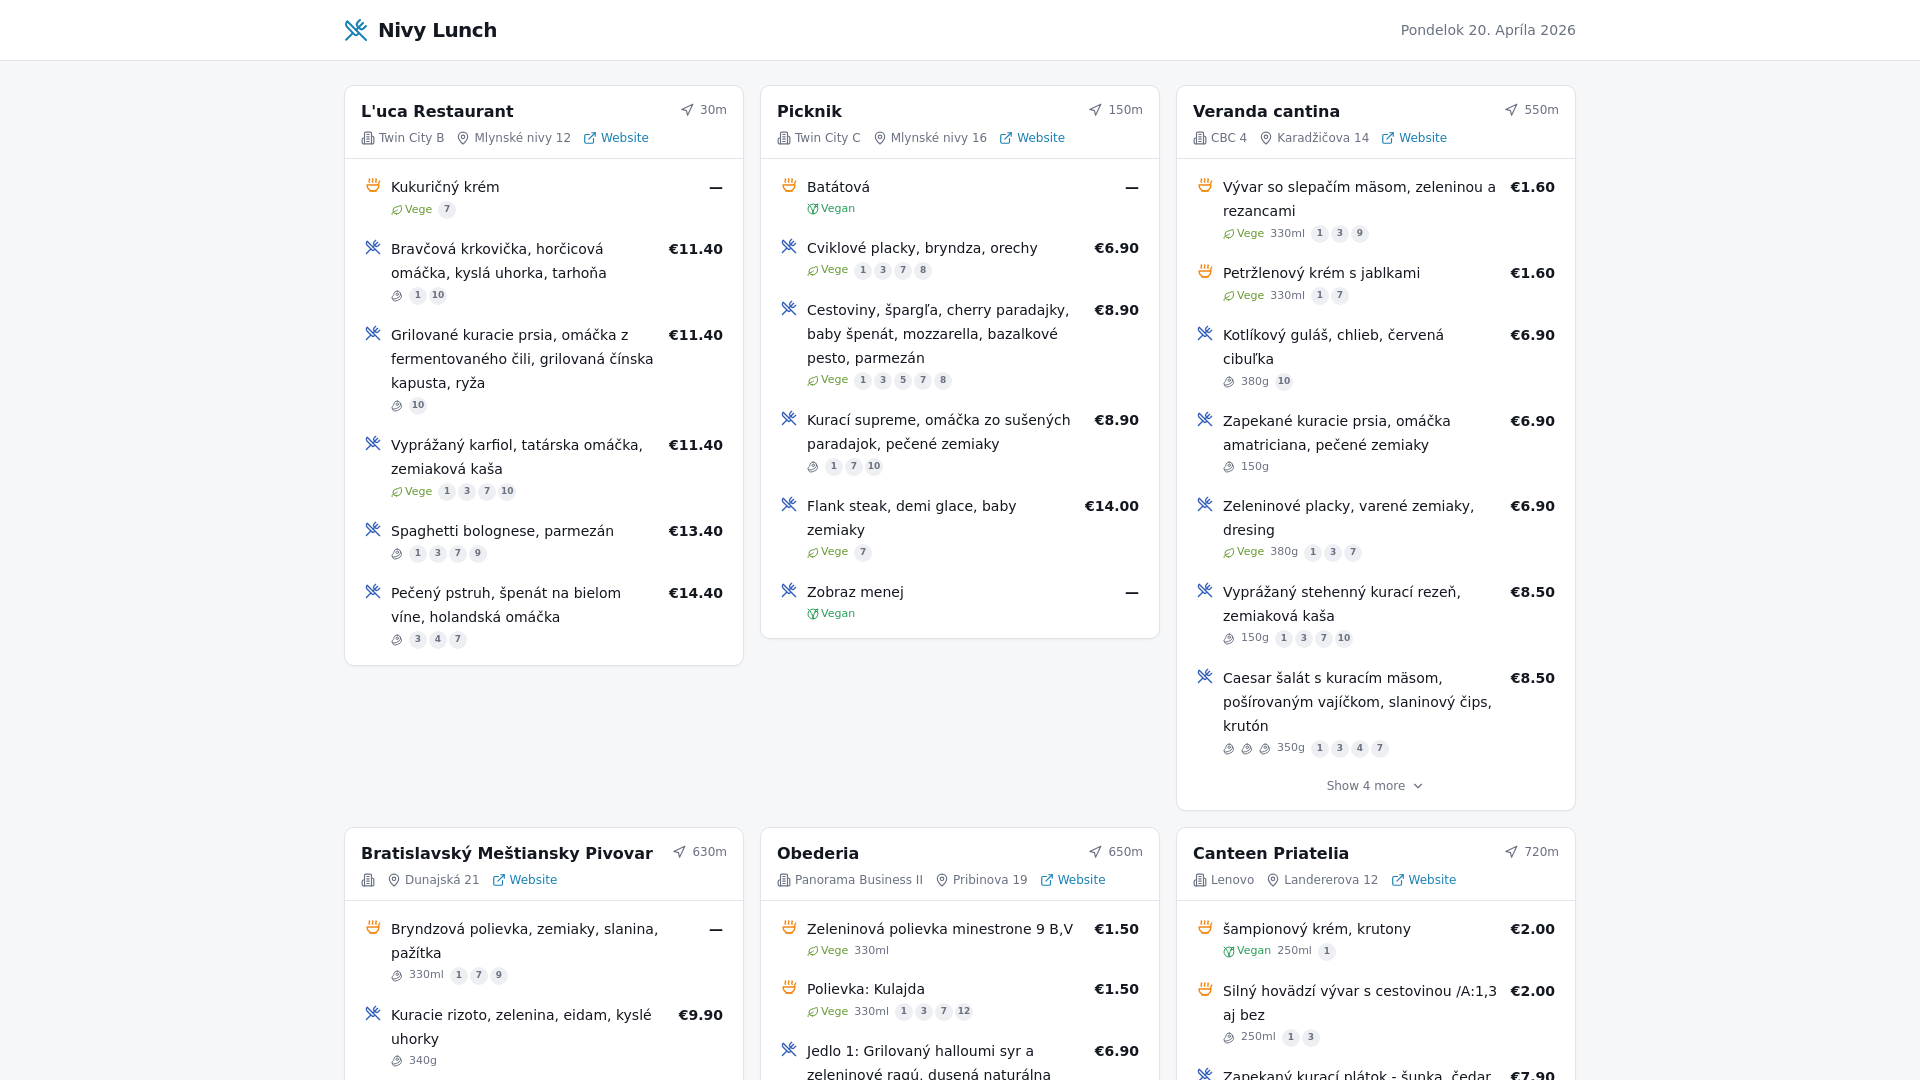This screenshot has width=1920, height=1080.
Task: Click Bryndzová polievka dish name
Action: (525, 941)
